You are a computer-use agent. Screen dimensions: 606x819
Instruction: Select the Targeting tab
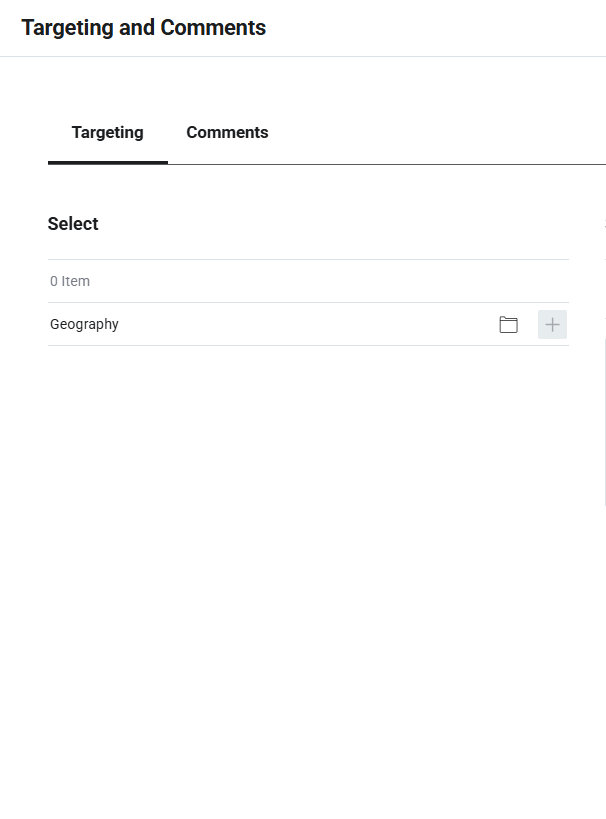point(108,133)
